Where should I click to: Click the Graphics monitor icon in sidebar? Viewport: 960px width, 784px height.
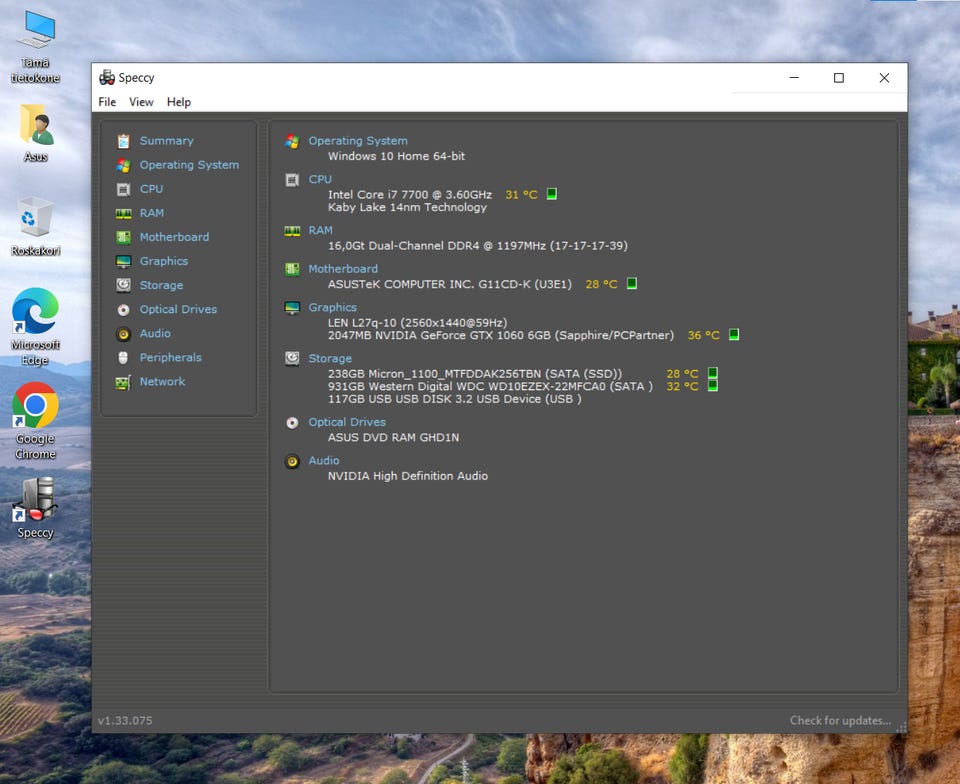(x=123, y=261)
